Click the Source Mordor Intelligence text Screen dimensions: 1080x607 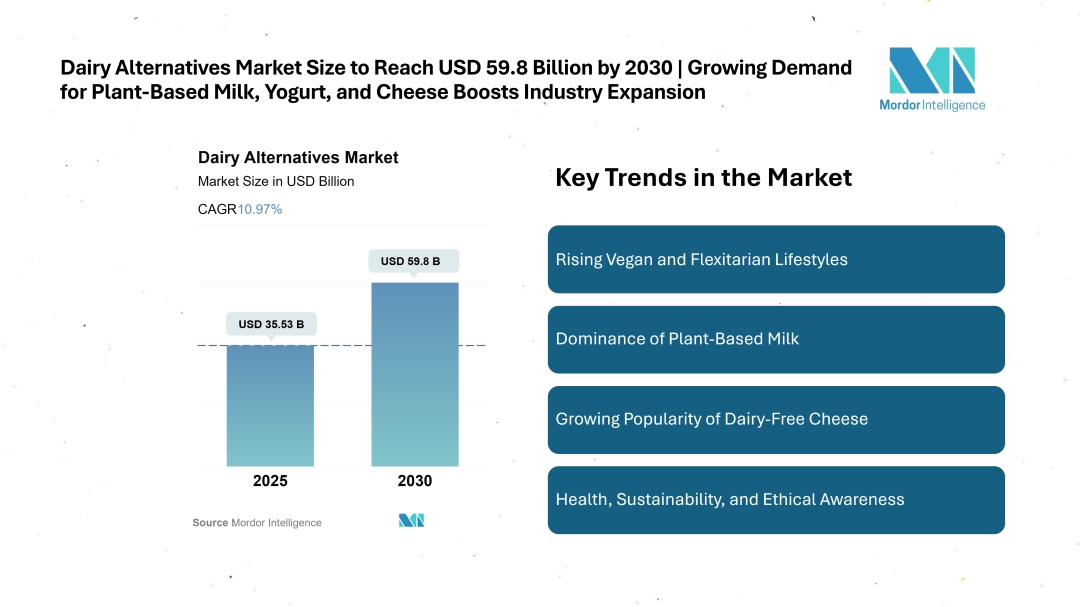pos(257,523)
